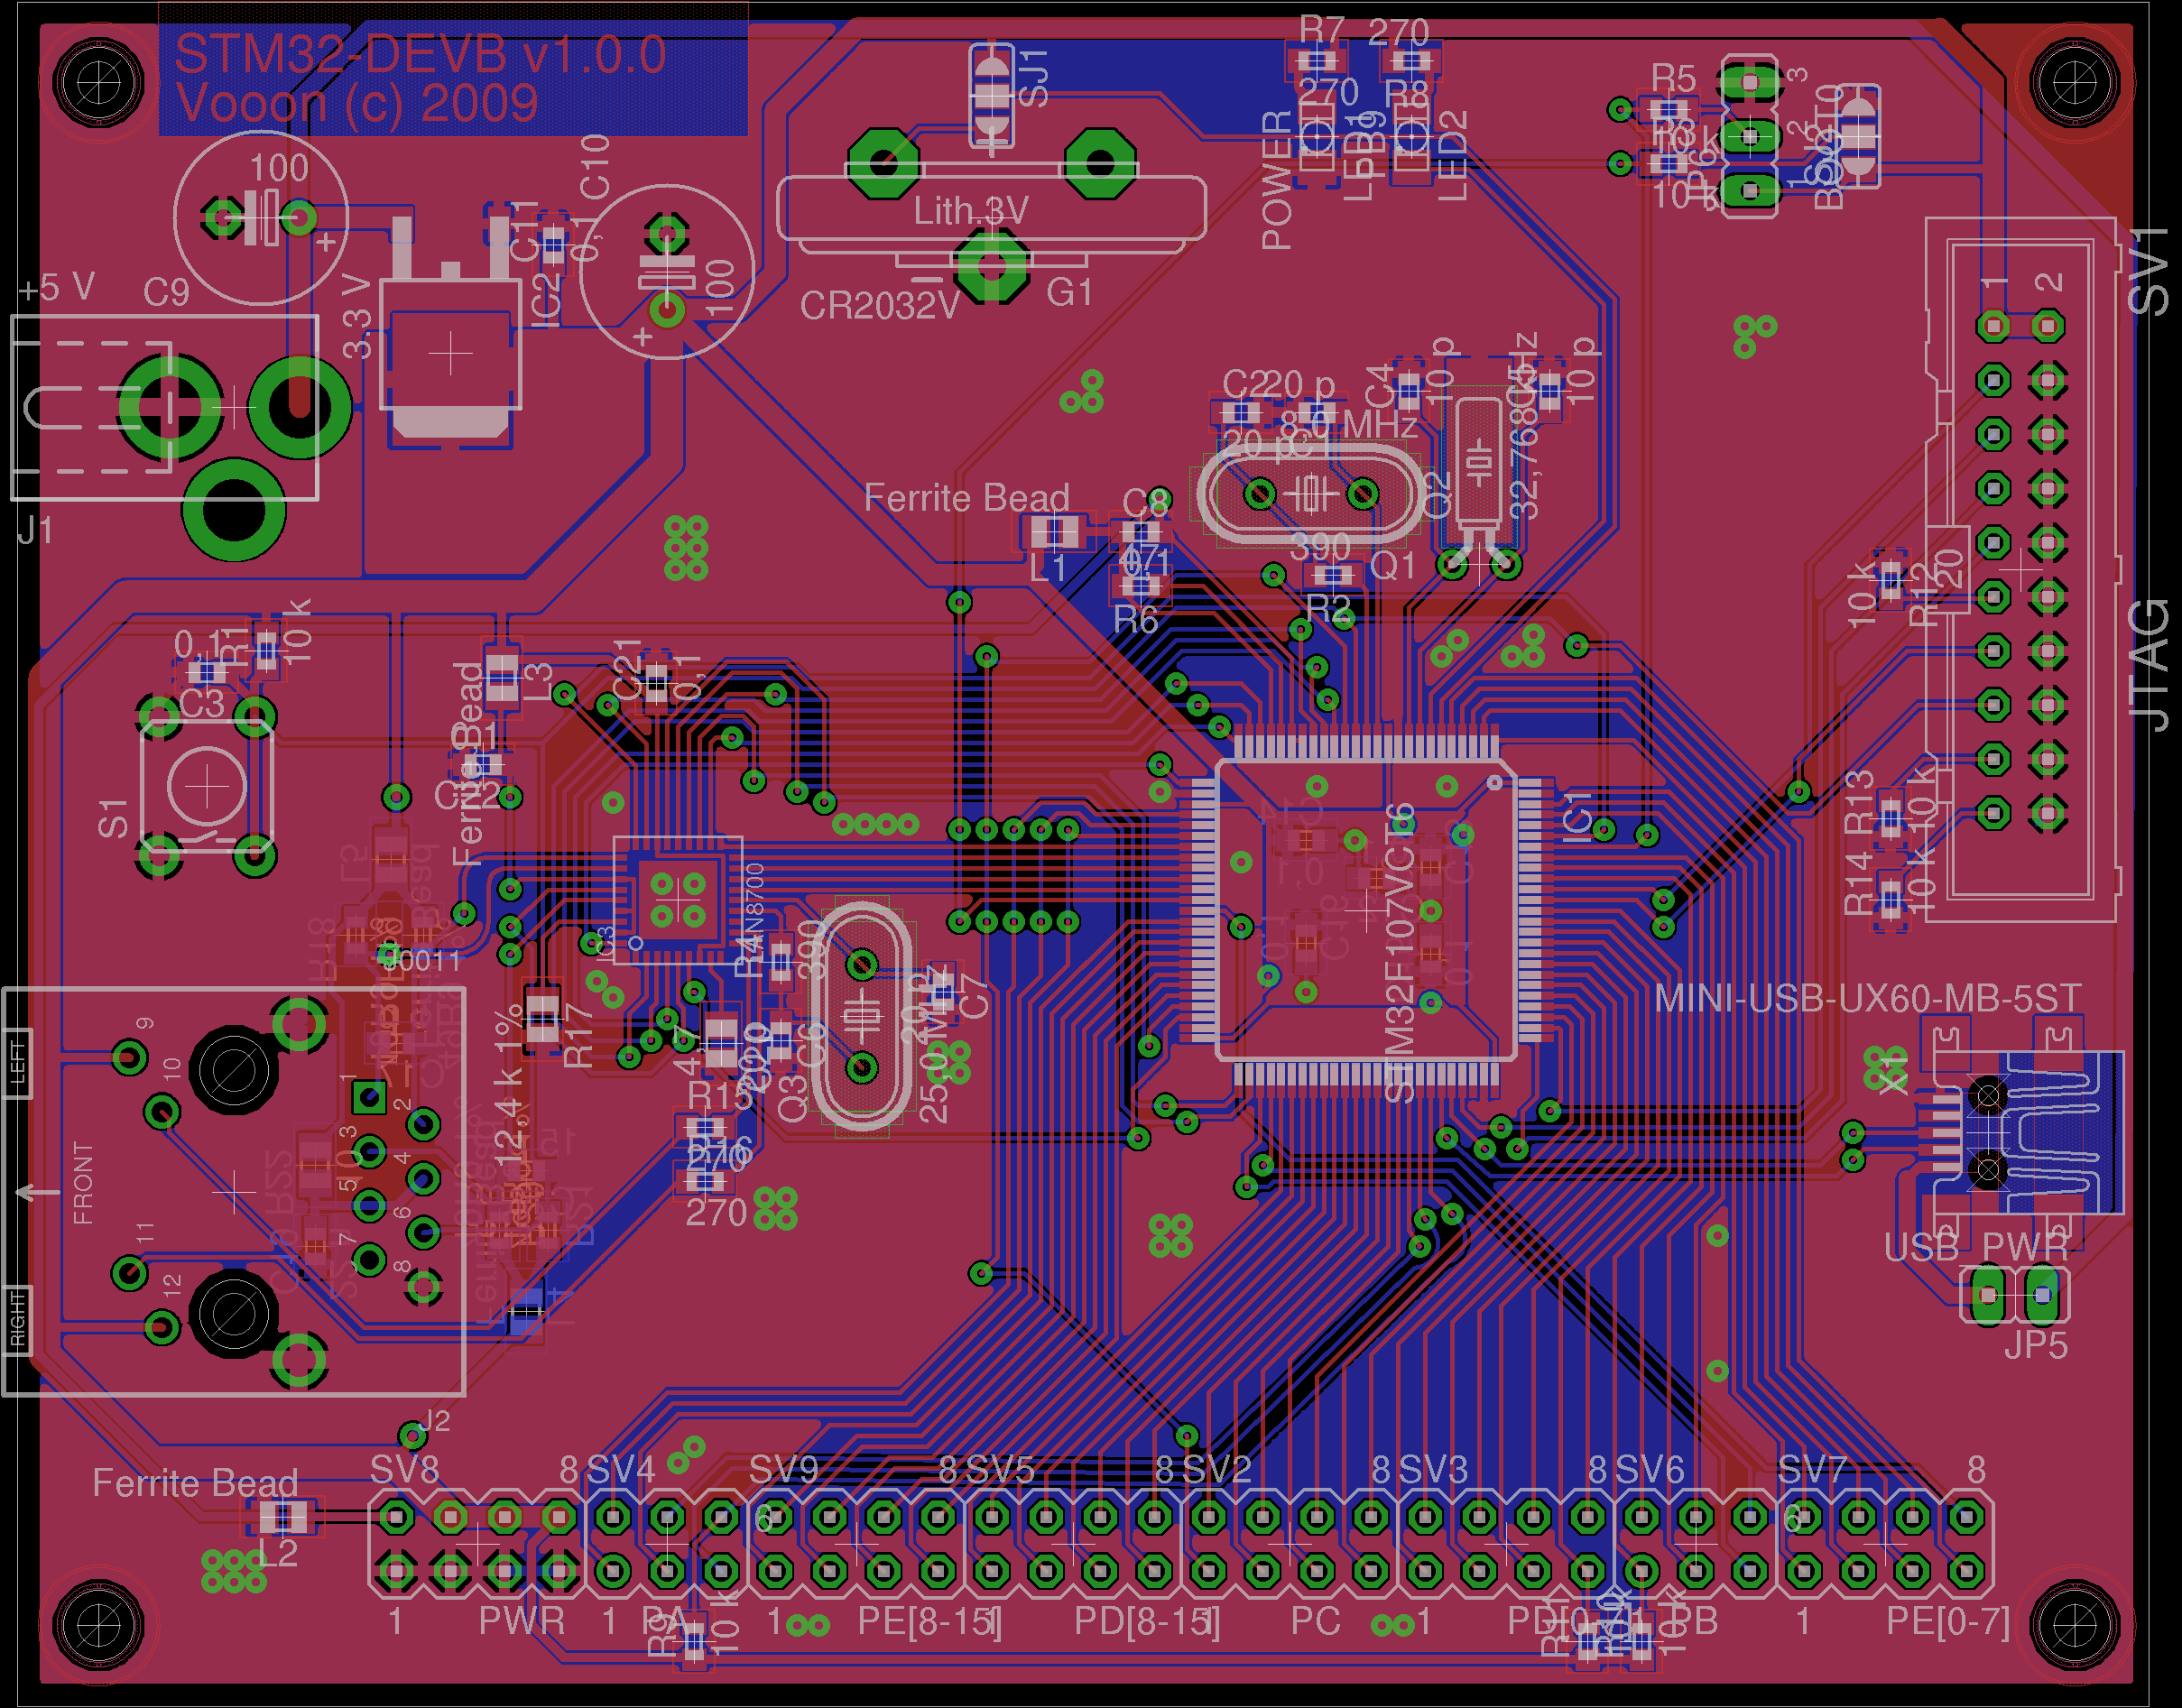The height and width of the screenshot is (1708, 2182).
Task: Click the IC3 Ethernet PHY chip
Action: pos(678,900)
